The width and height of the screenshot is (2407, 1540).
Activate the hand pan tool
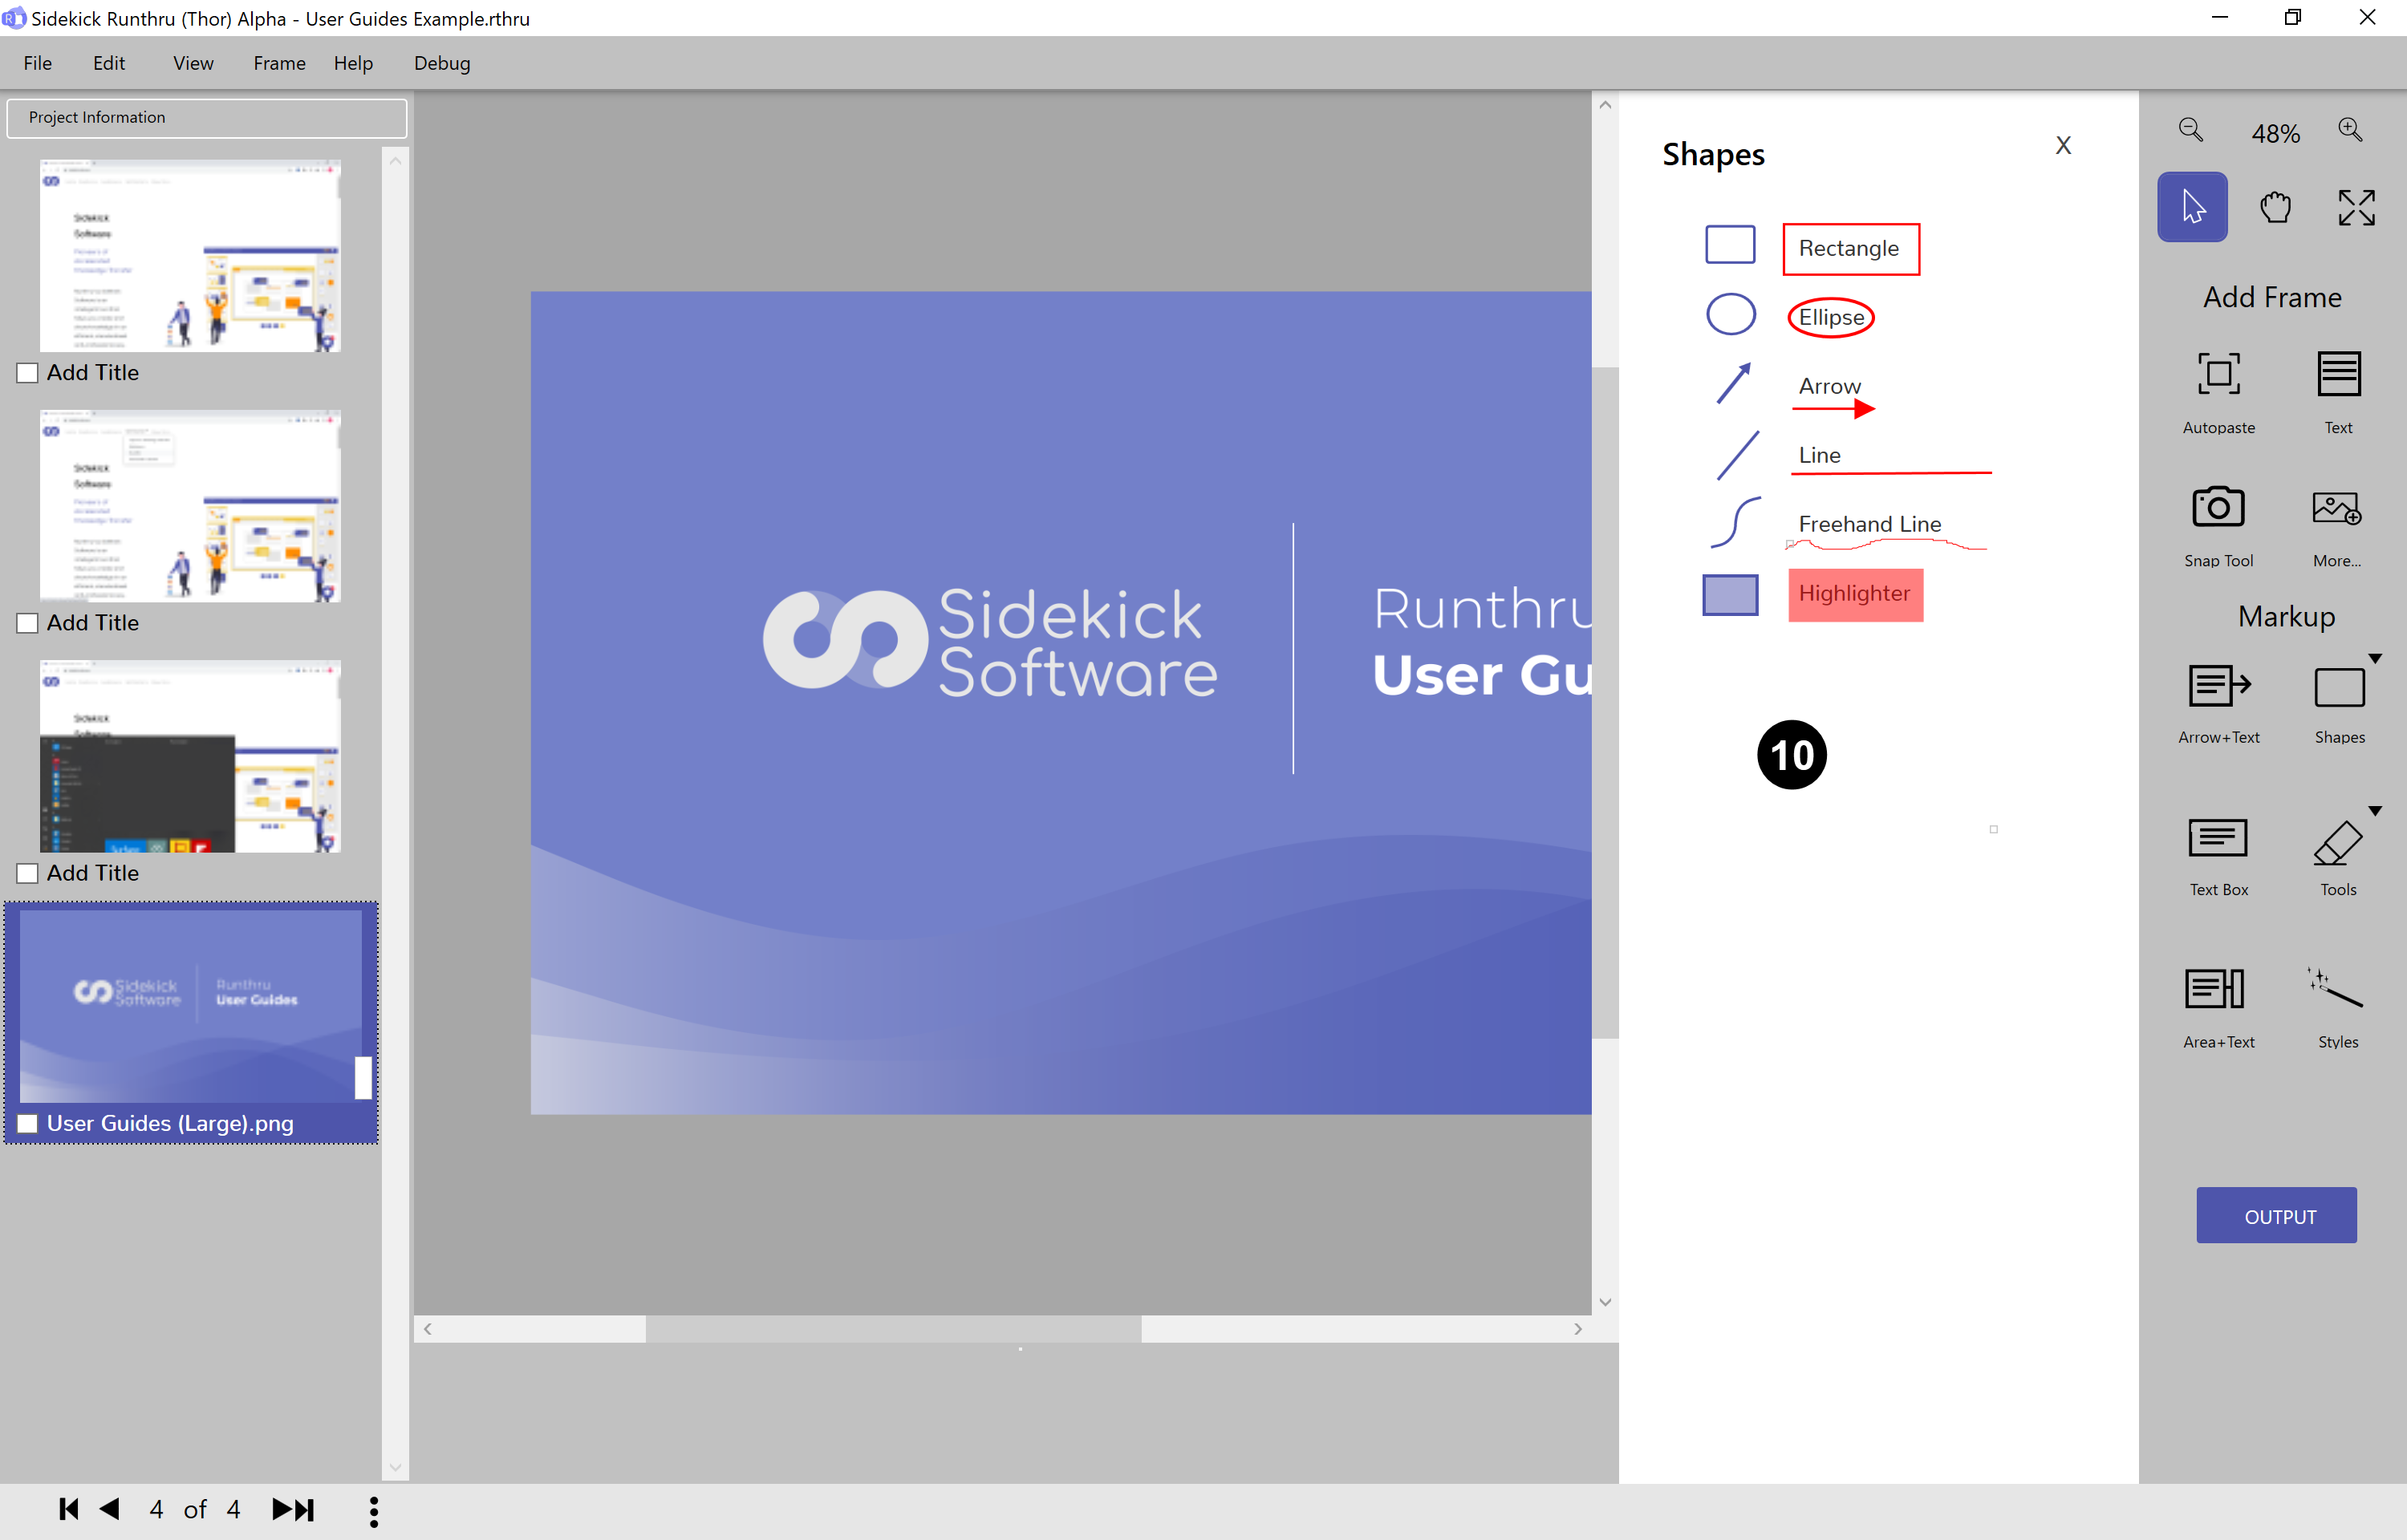(x=2275, y=207)
